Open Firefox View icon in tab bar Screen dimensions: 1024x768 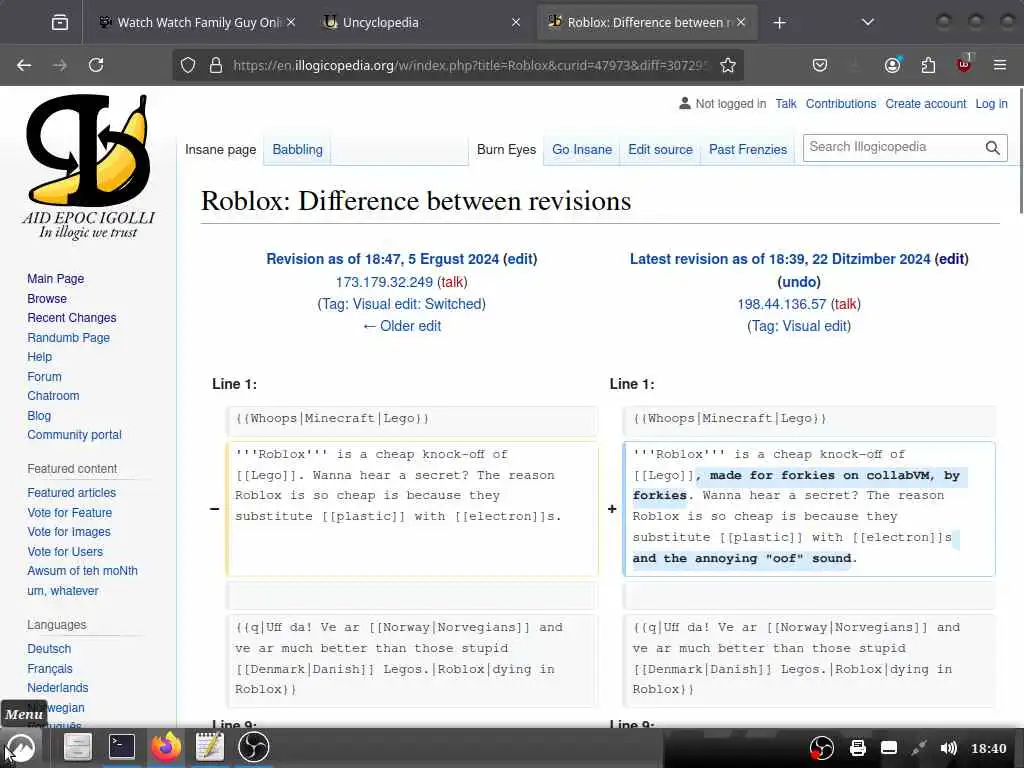59,22
